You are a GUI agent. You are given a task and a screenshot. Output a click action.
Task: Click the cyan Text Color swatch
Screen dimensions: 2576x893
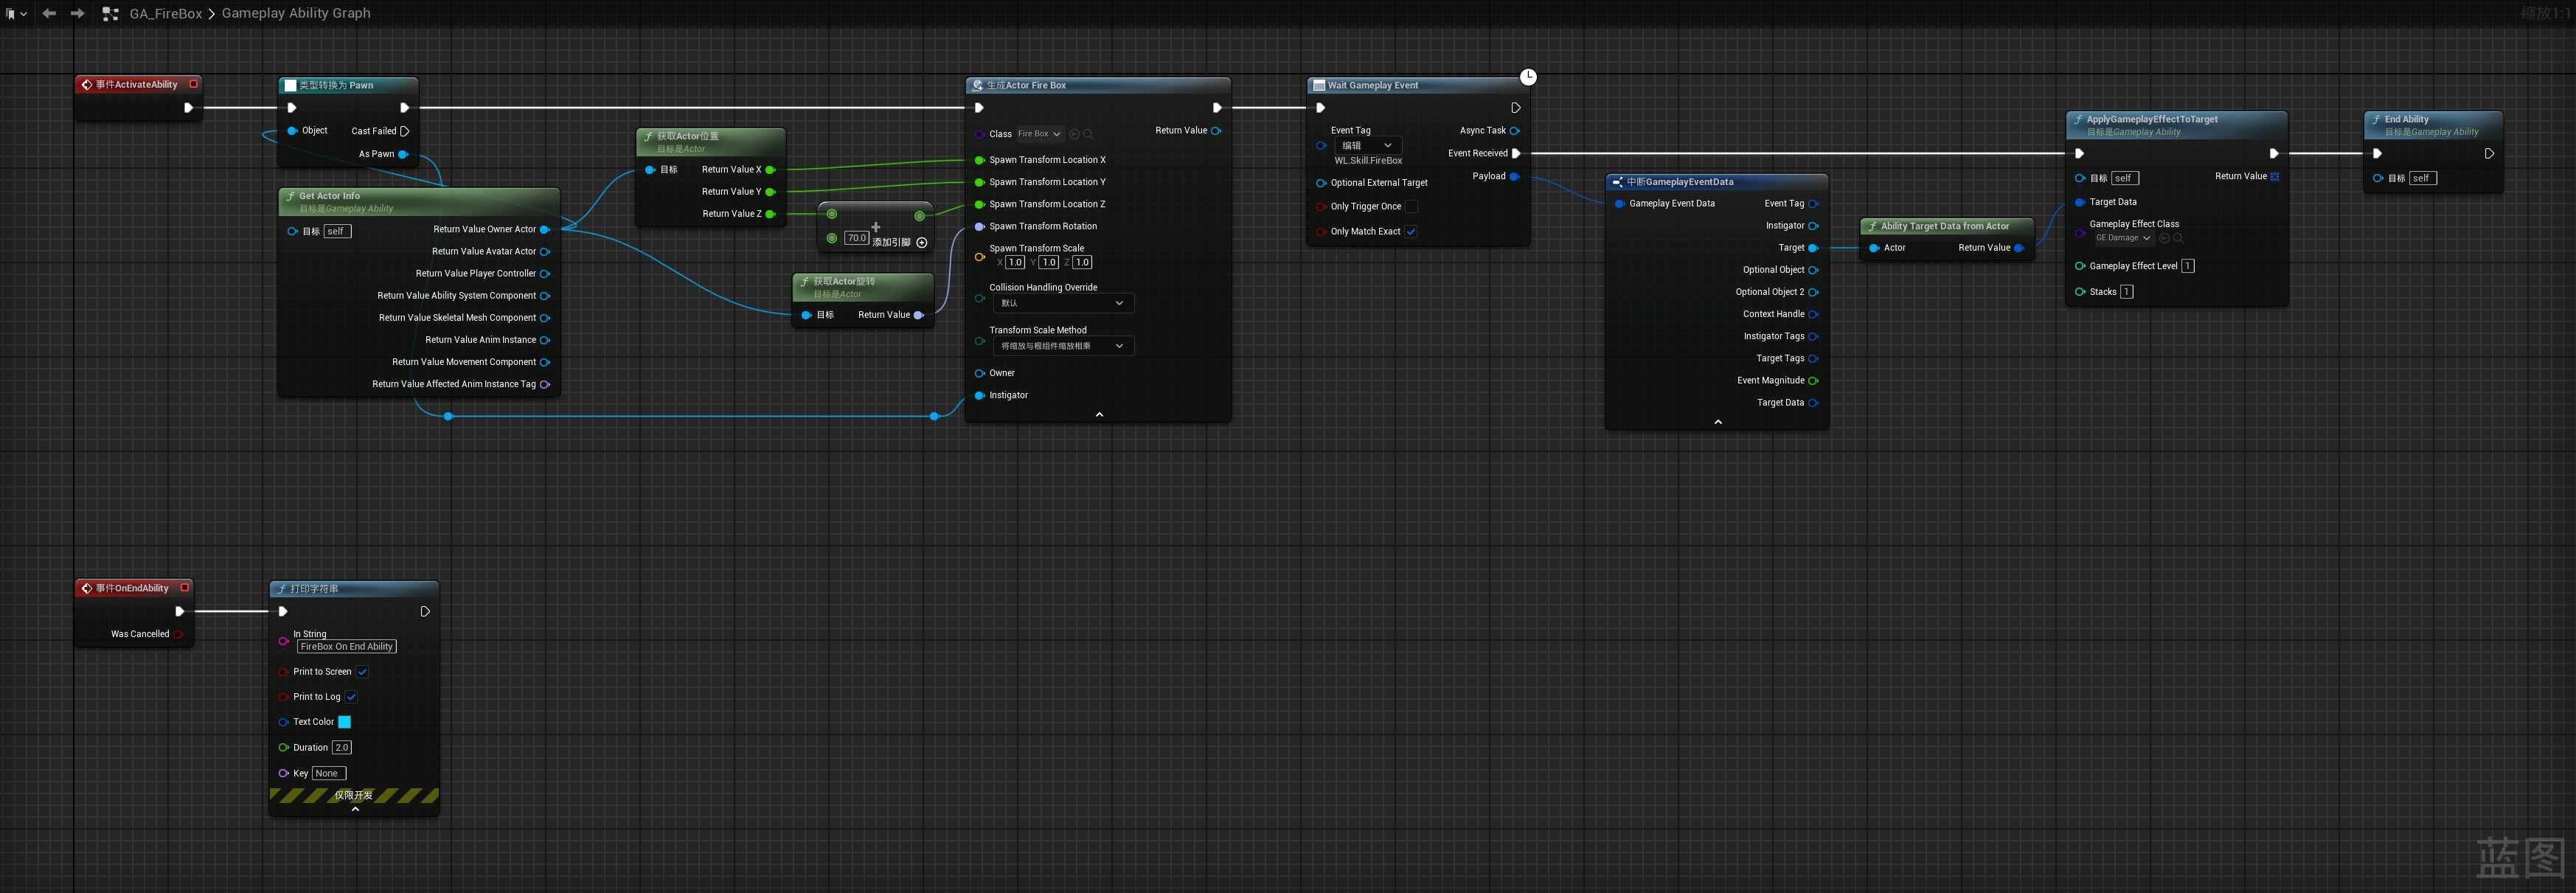click(x=344, y=722)
